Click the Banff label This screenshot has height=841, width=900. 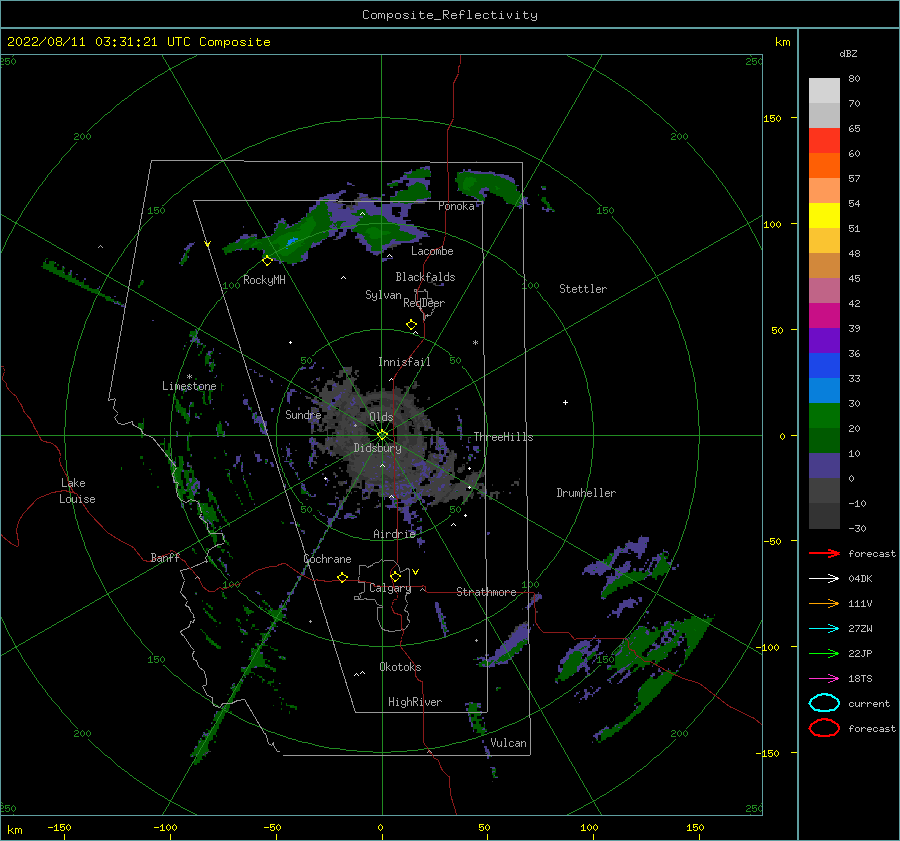pos(165,557)
